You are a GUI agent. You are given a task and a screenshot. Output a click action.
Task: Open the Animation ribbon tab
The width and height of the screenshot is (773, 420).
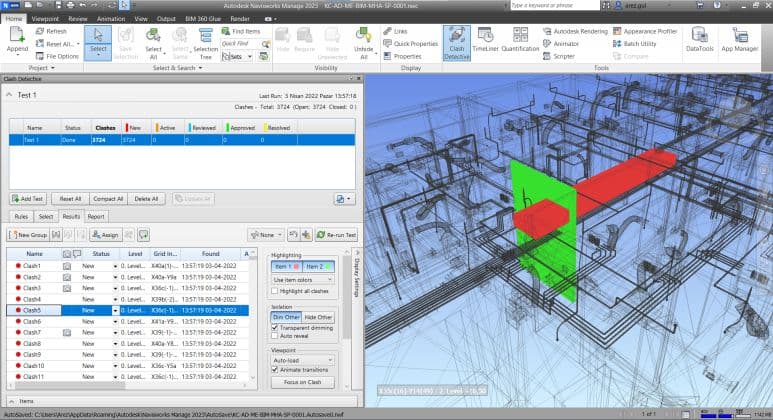[110, 19]
